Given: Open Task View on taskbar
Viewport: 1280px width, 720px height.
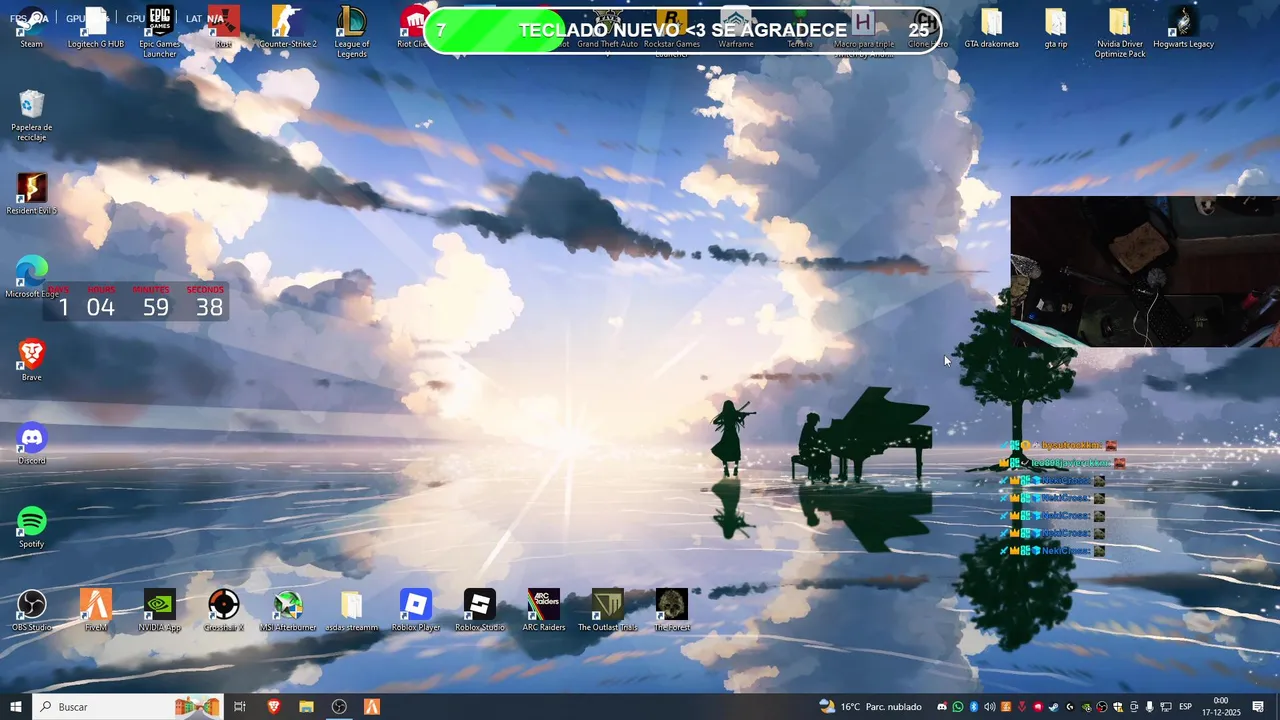Looking at the screenshot, I should tap(240, 707).
